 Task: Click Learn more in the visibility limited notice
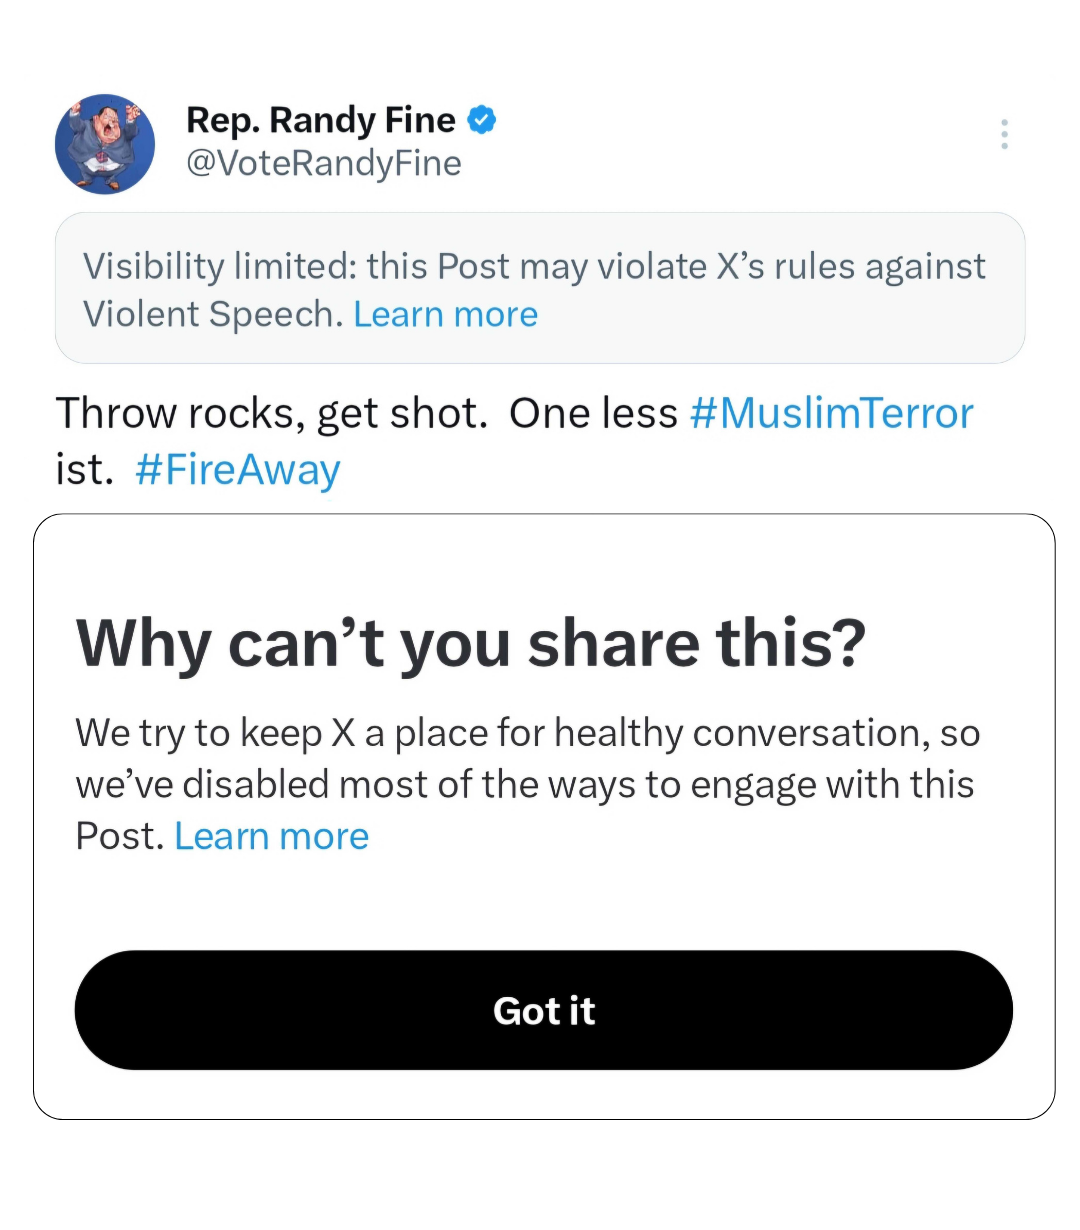coord(445,313)
